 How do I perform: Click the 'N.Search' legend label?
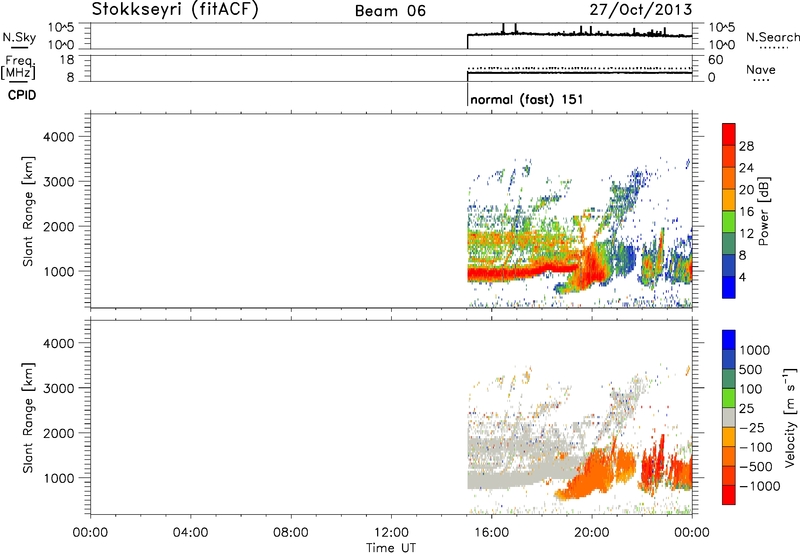pyautogui.click(x=772, y=37)
